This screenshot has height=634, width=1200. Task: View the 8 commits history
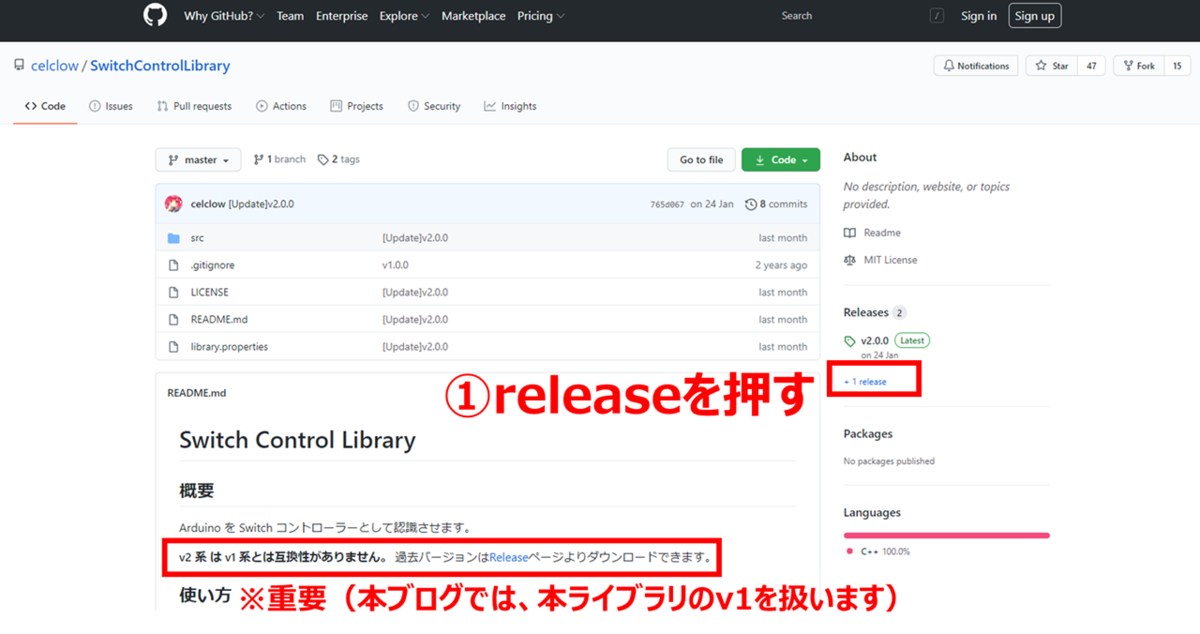[776, 204]
